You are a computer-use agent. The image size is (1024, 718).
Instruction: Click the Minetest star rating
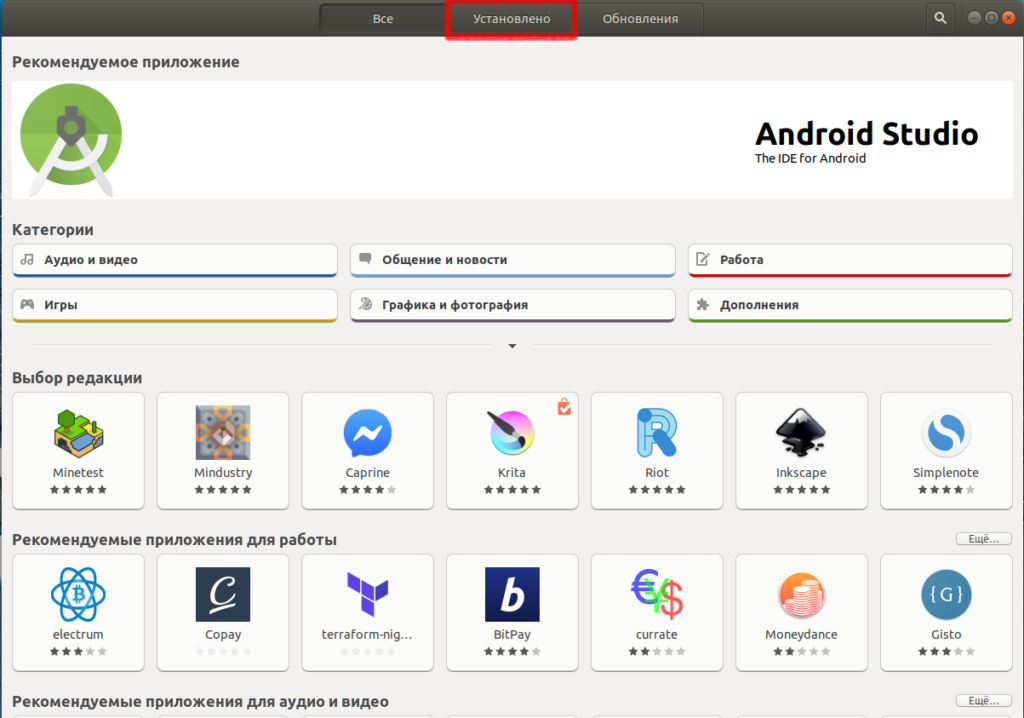point(78,489)
